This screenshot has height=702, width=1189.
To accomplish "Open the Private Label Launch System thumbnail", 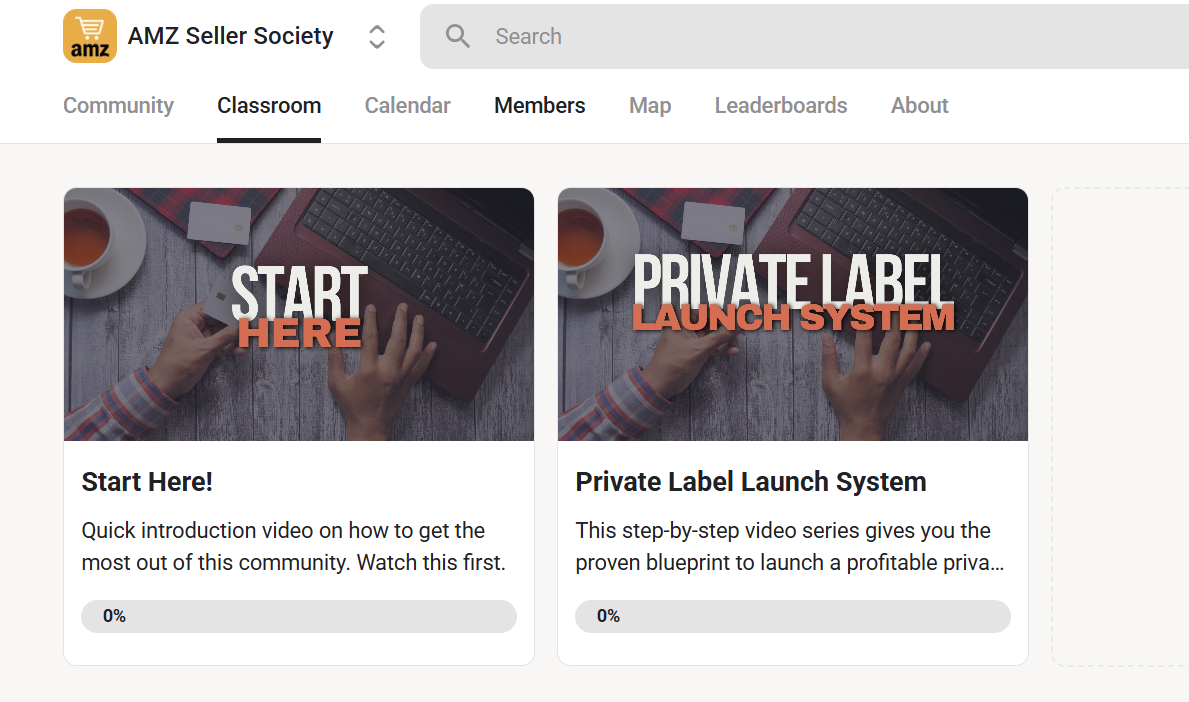I will click(792, 315).
